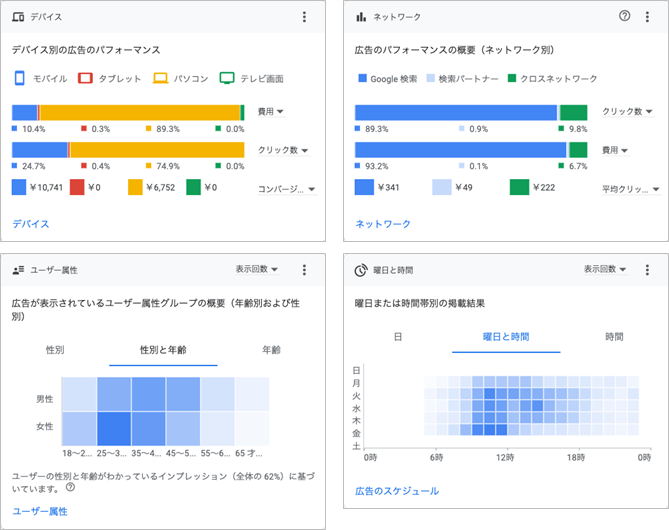Image resolution: width=669 pixels, height=530 pixels.
Task: Click the 24.7% mobile clicks percentage
Action: (34, 166)
